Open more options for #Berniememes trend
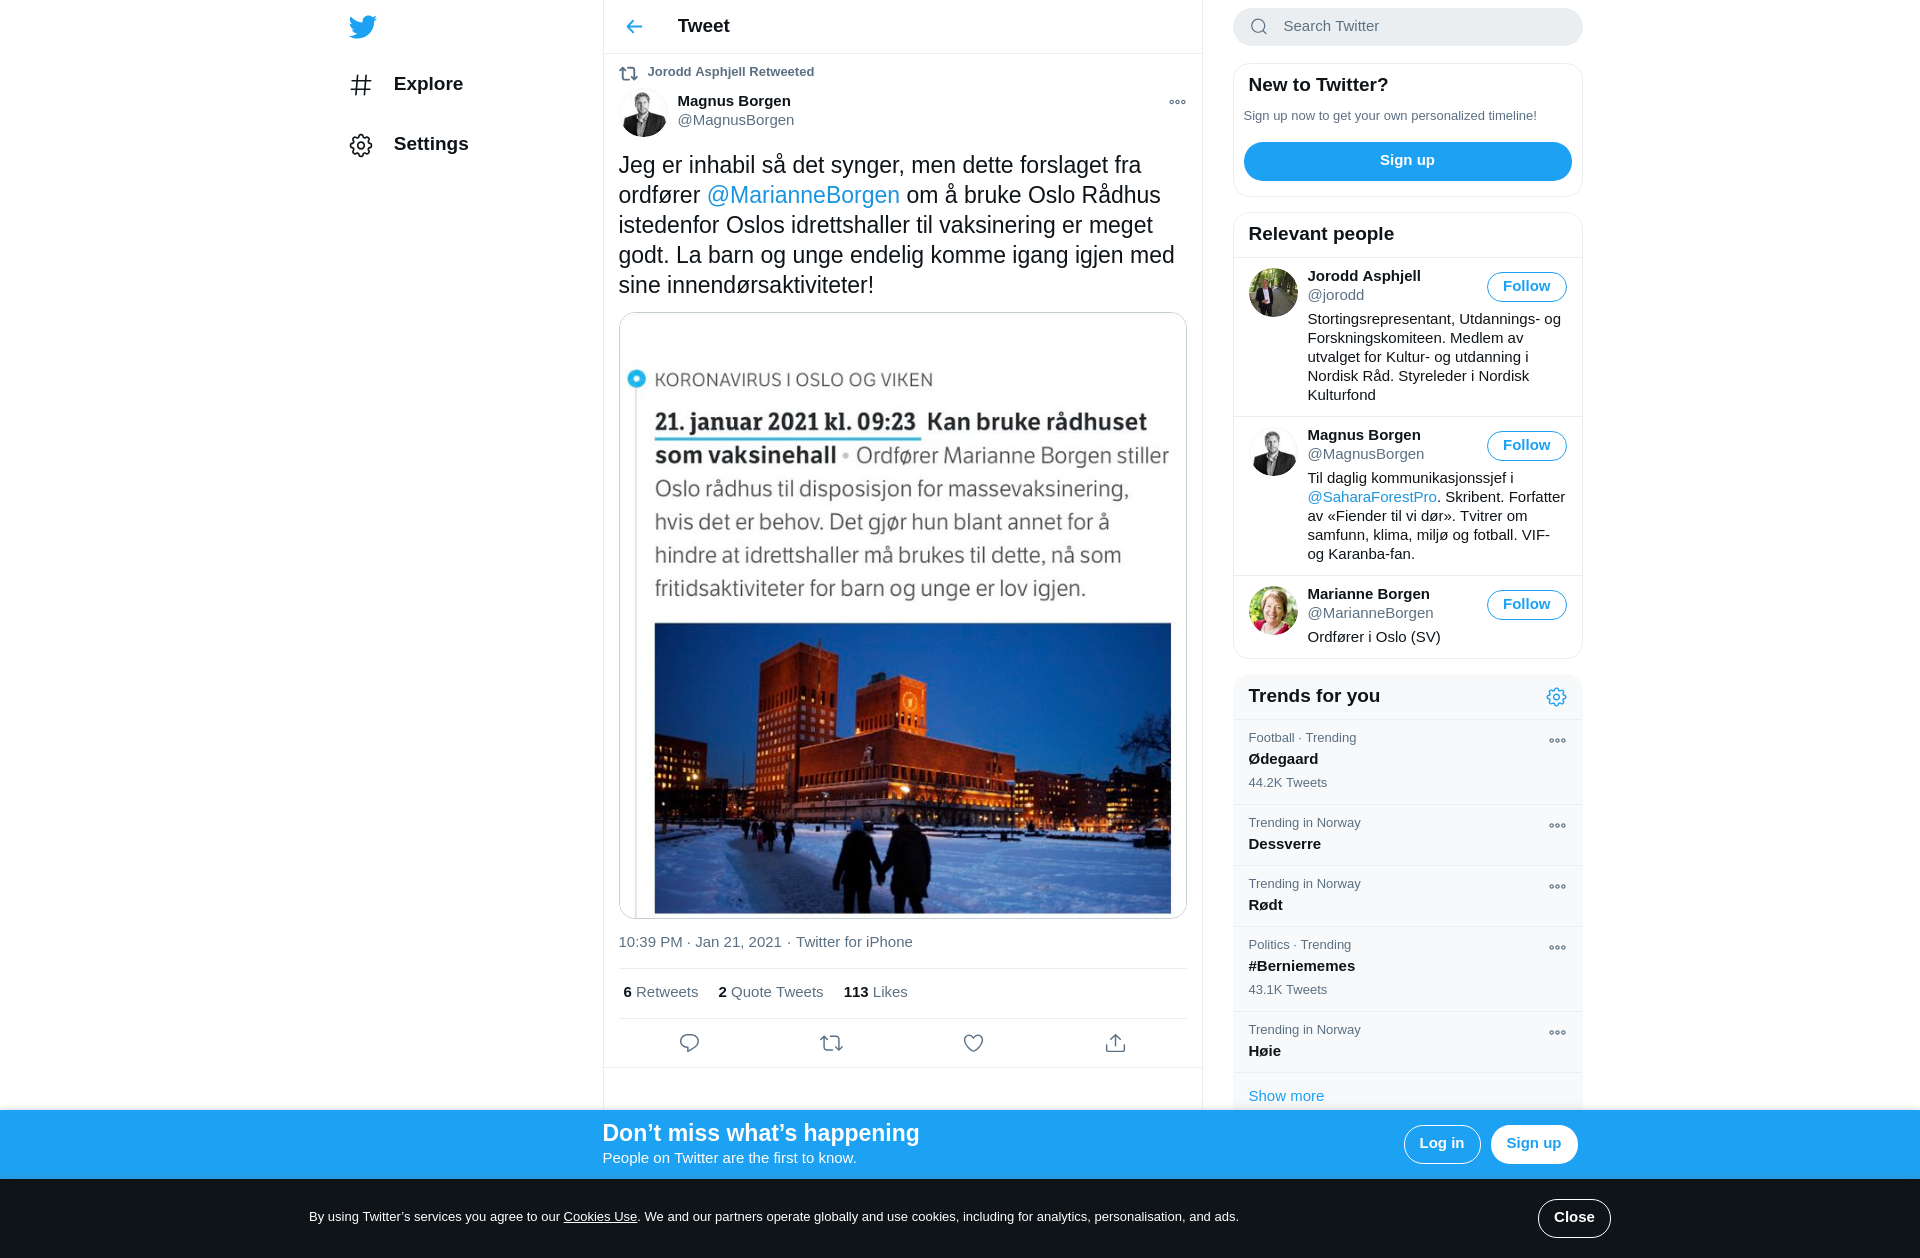This screenshot has width=1920, height=1258. tap(1557, 948)
